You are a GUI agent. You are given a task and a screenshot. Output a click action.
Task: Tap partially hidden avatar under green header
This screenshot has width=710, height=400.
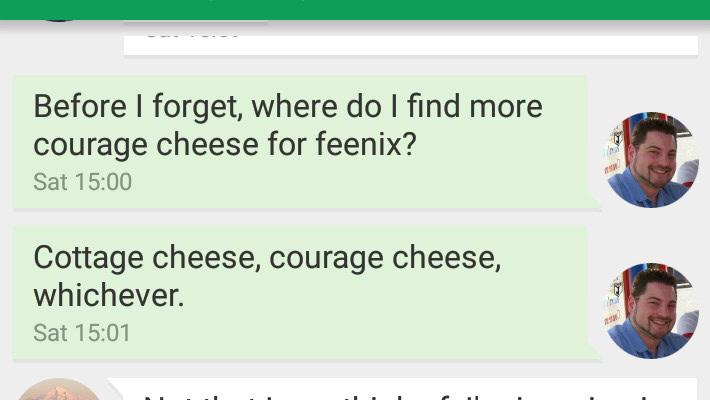[x=59, y=19]
